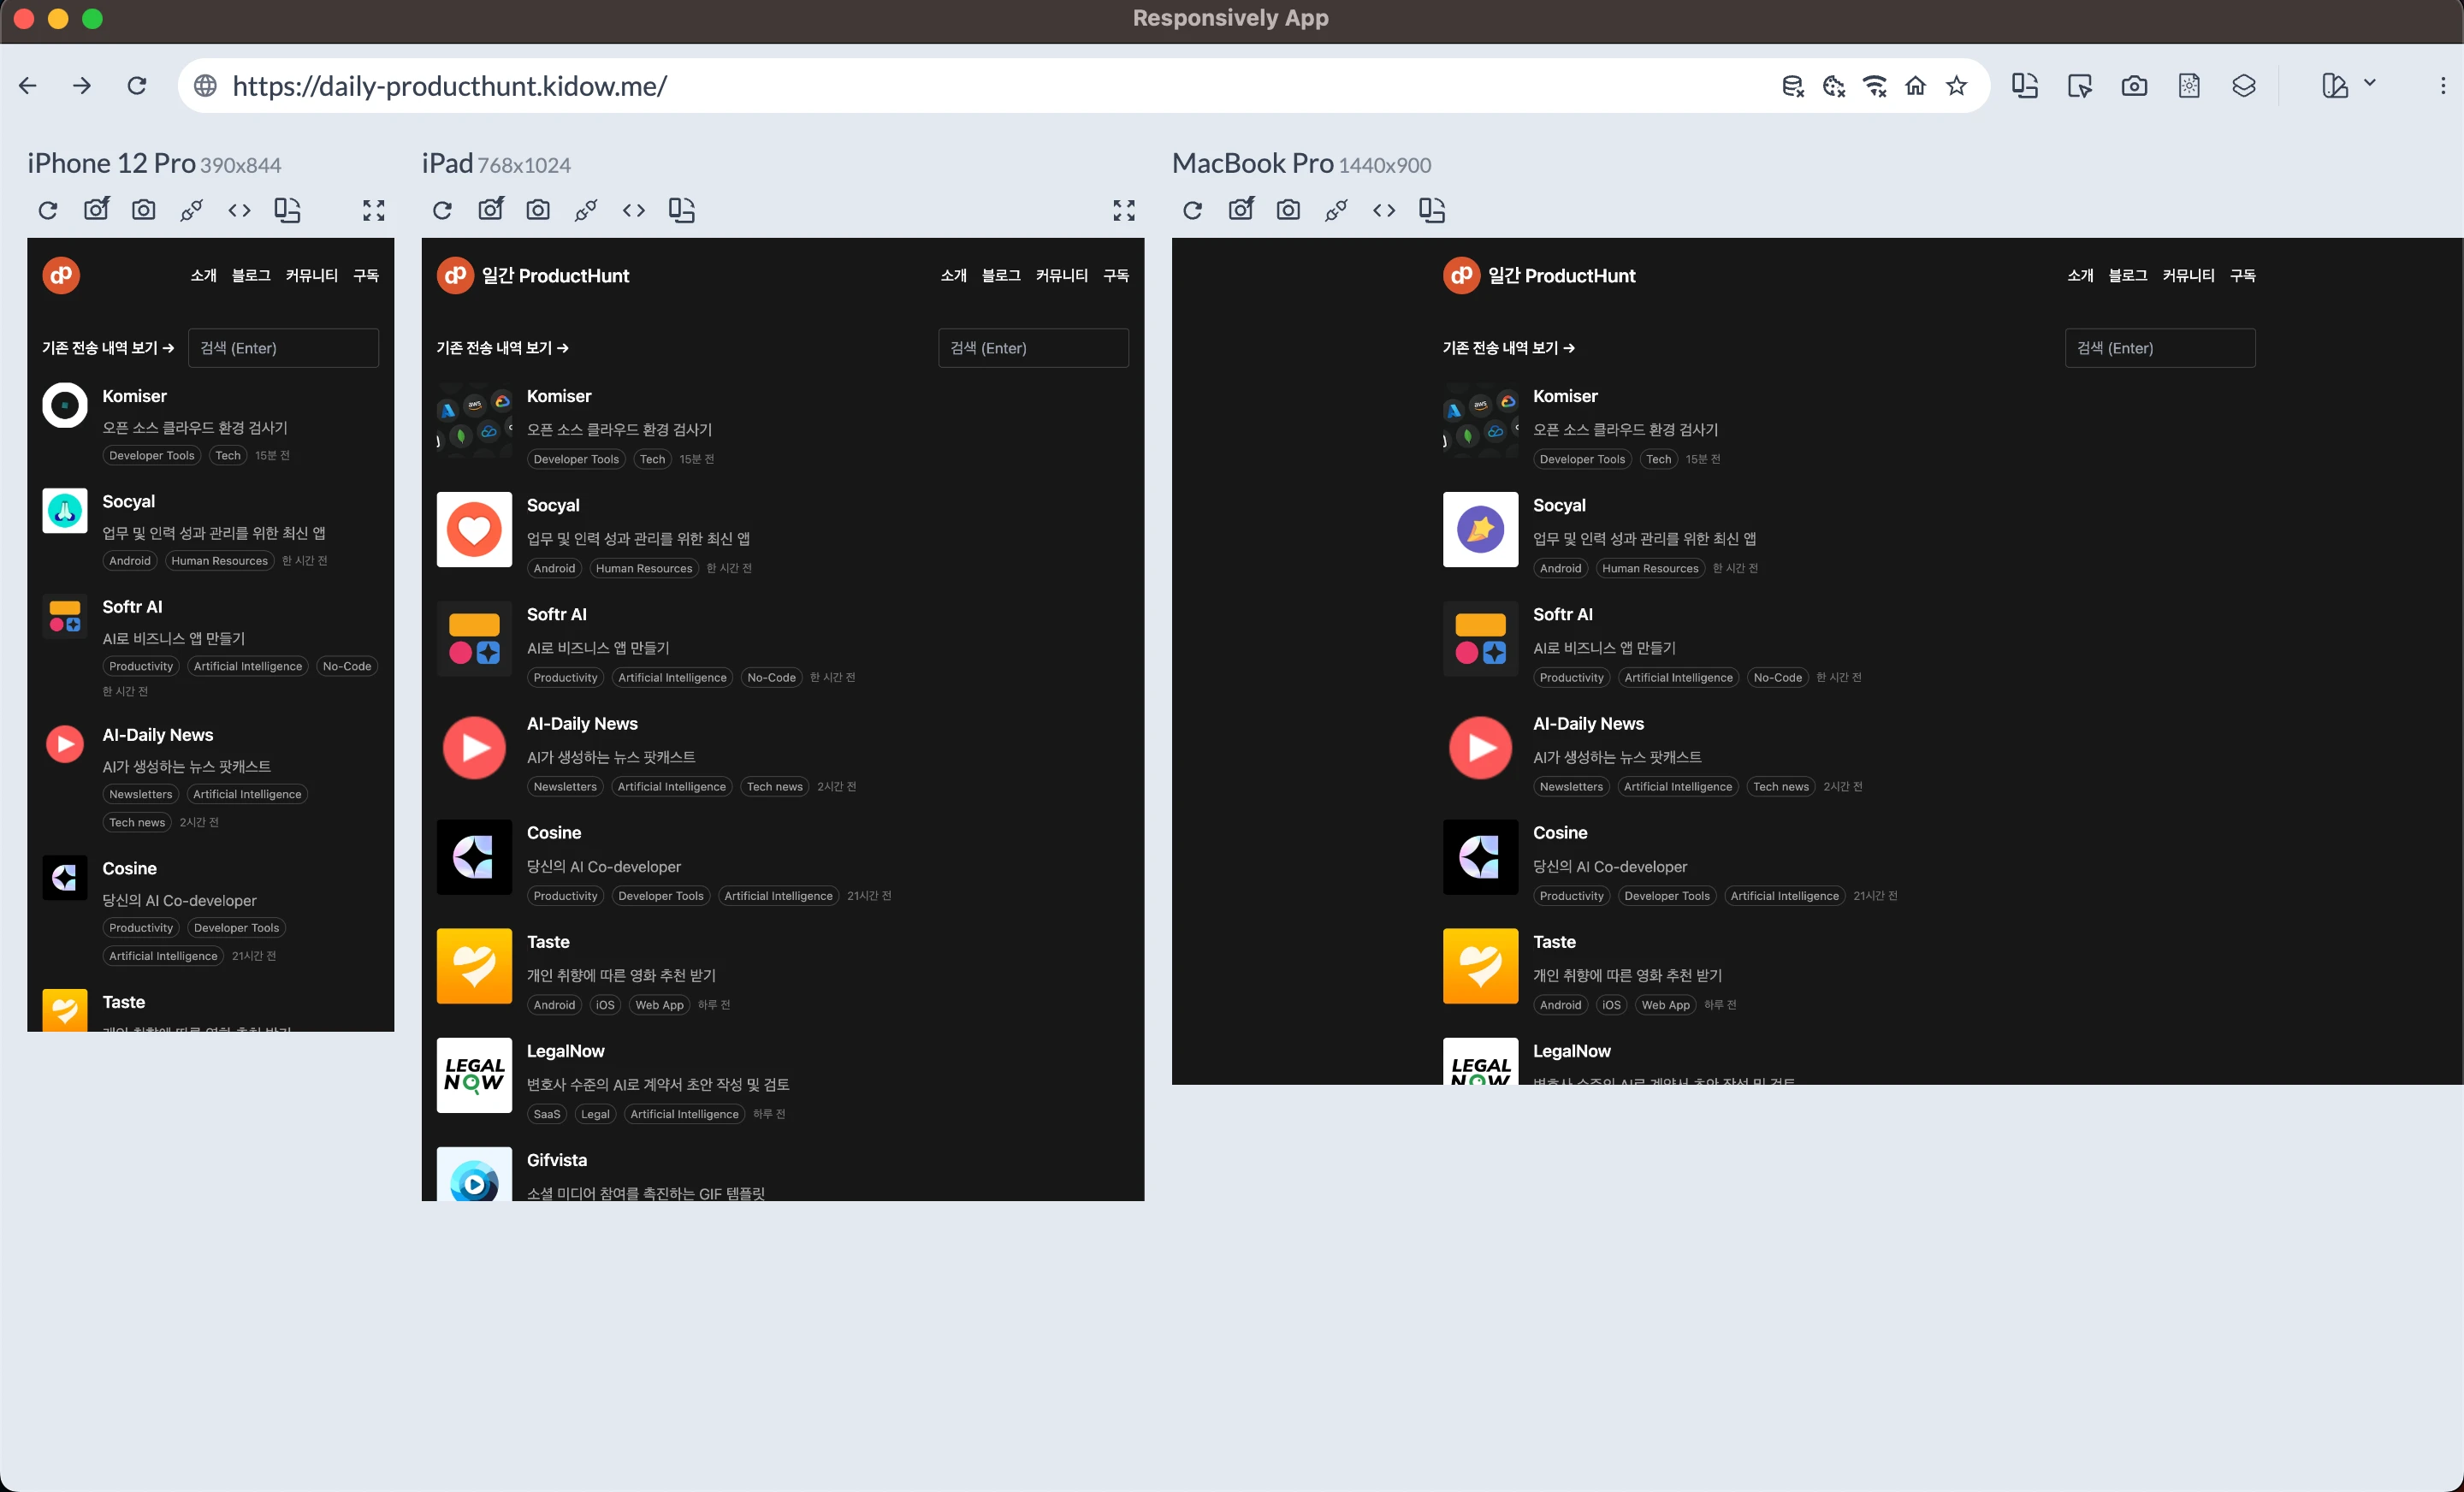Screen dimensions: 2464x1492
Task: Focus the search field in MacBook Pro view
Action: pos(2160,348)
